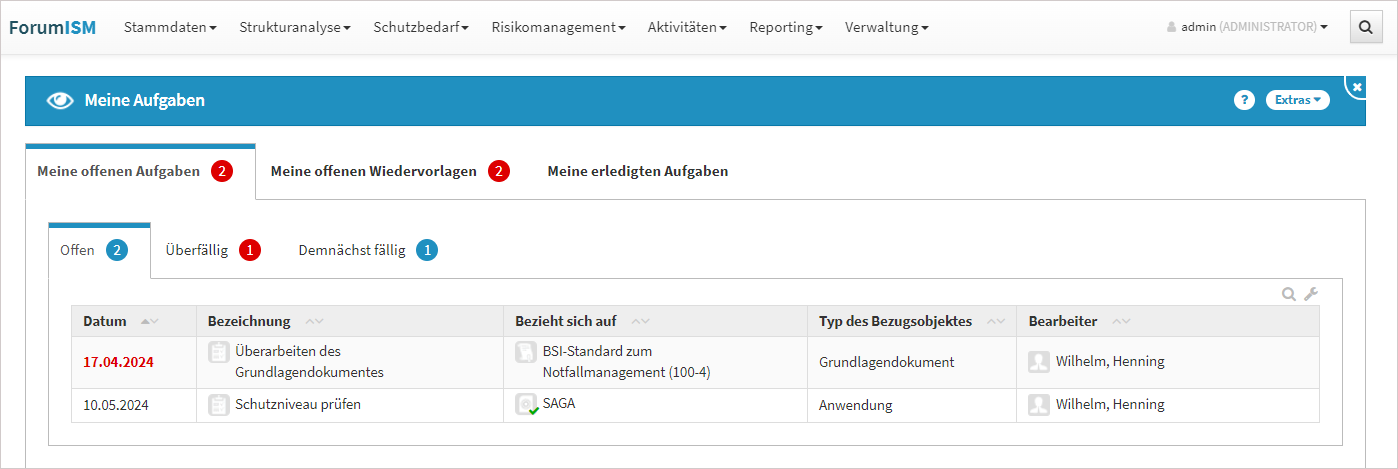Image resolution: width=1398 pixels, height=469 pixels.
Task: Open the help question mark icon
Action: tap(1244, 100)
